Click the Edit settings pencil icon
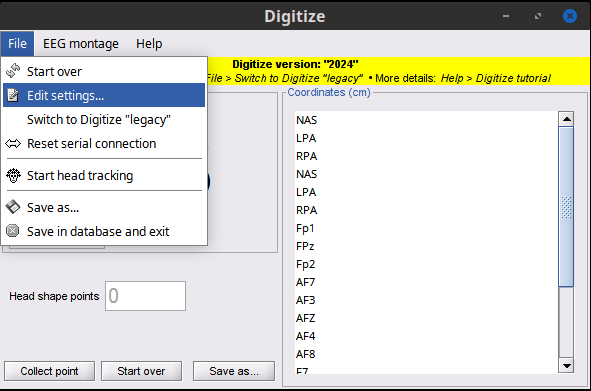591x391 pixels. 13,95
